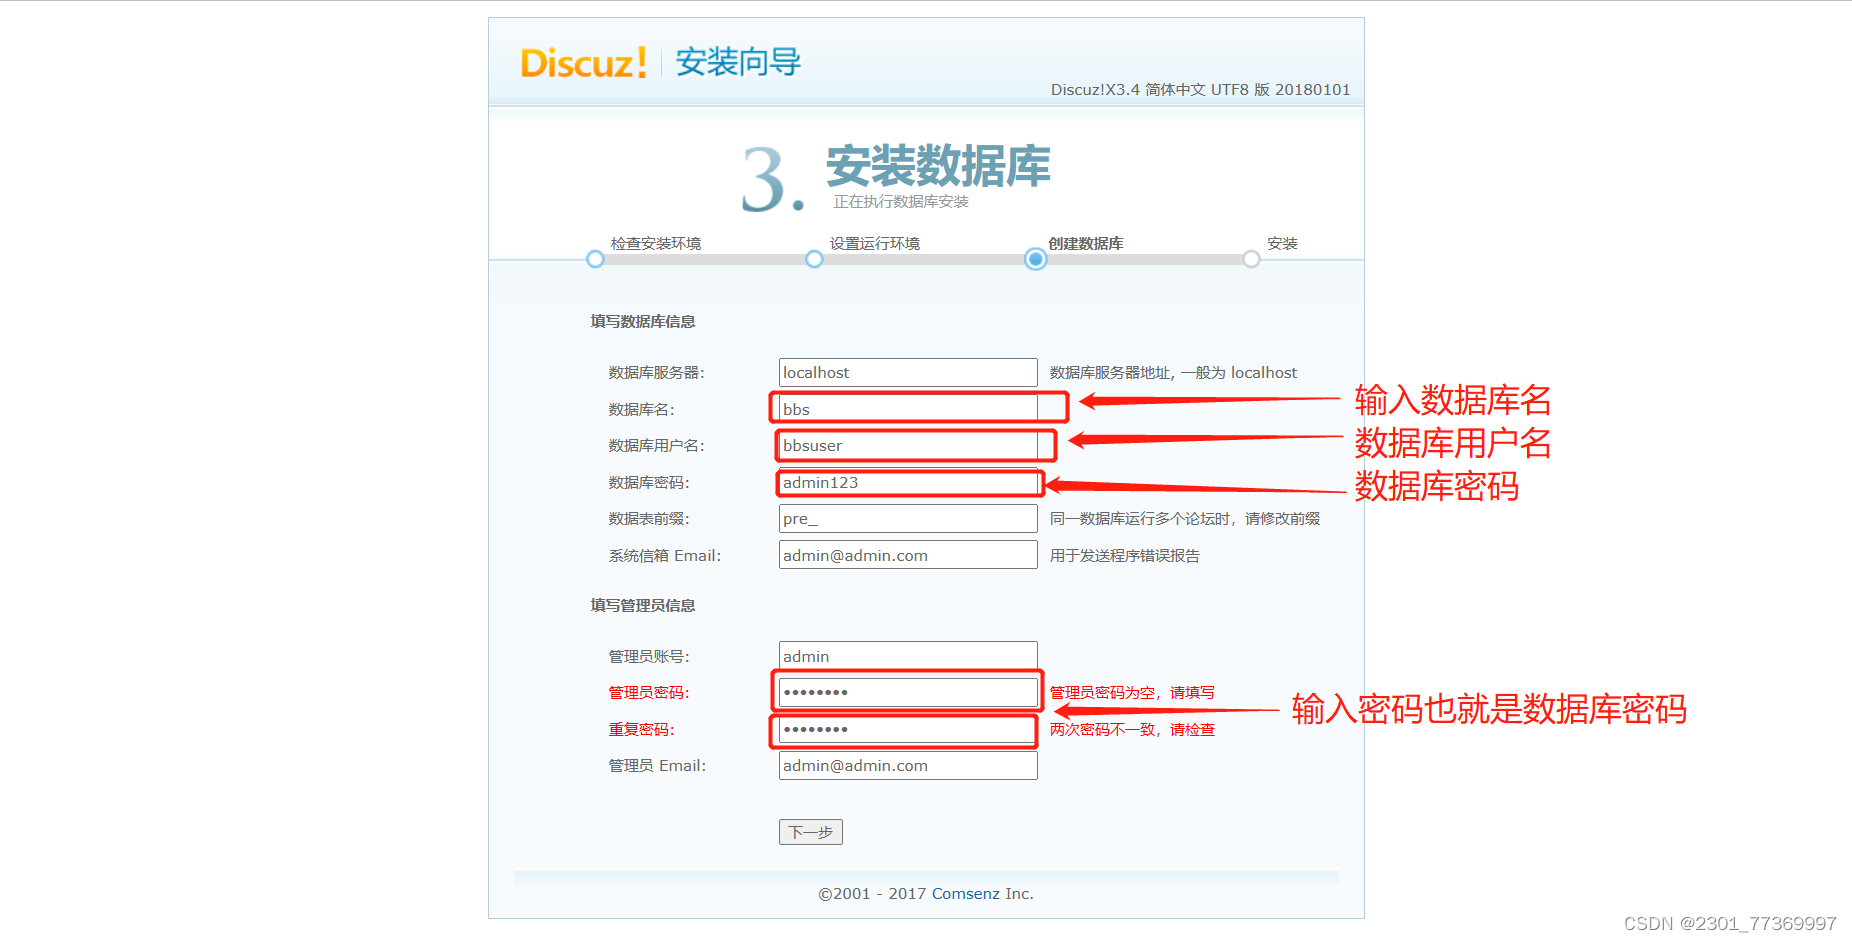The width and height of the screenshot is (1852, 942).
Task: Click the 安装 step marker
Action: [x=1251, y=259]
